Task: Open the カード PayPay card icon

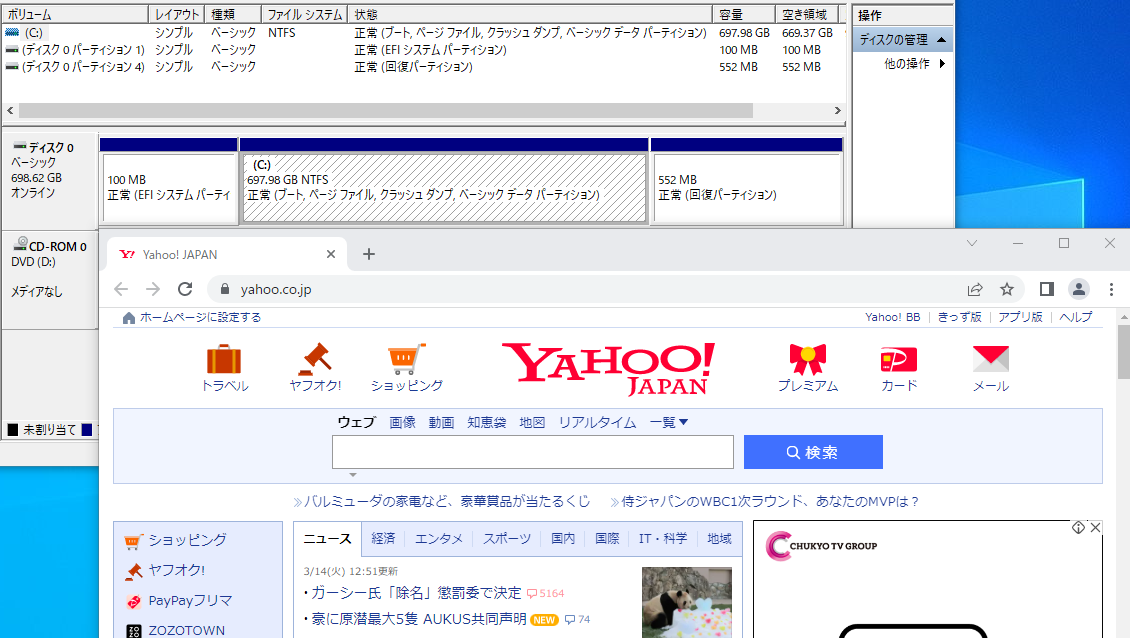Action: coord(899,359)
